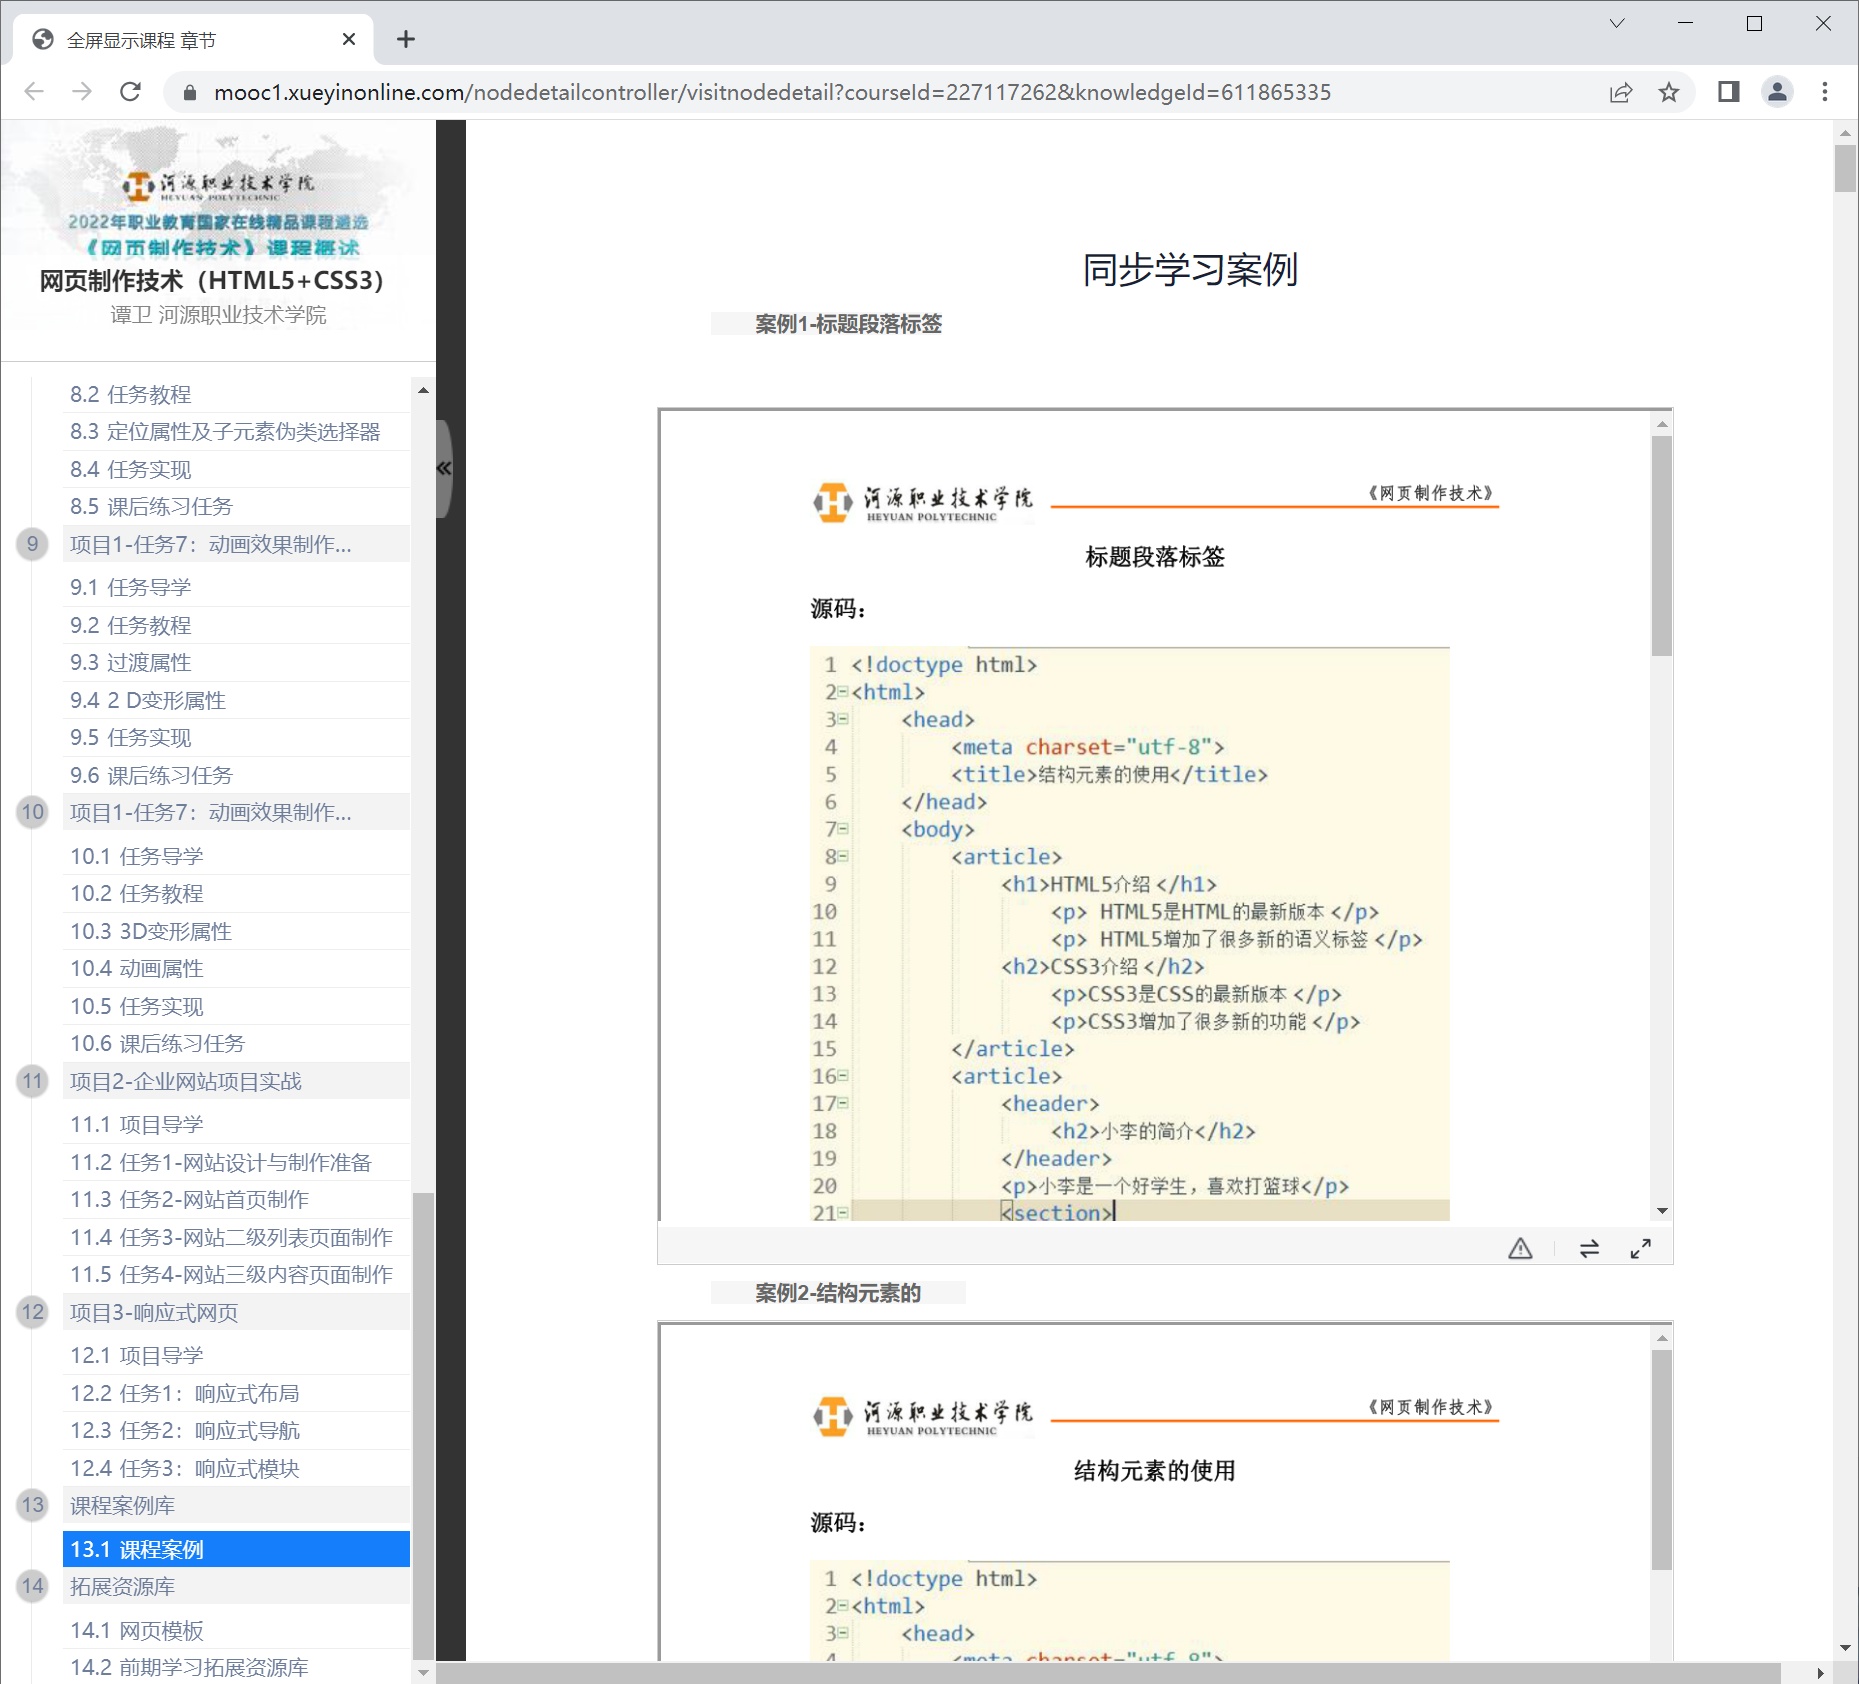1859x1684 pixels.
Task: Open the browser side panel icon
Action: (1728, 92)
